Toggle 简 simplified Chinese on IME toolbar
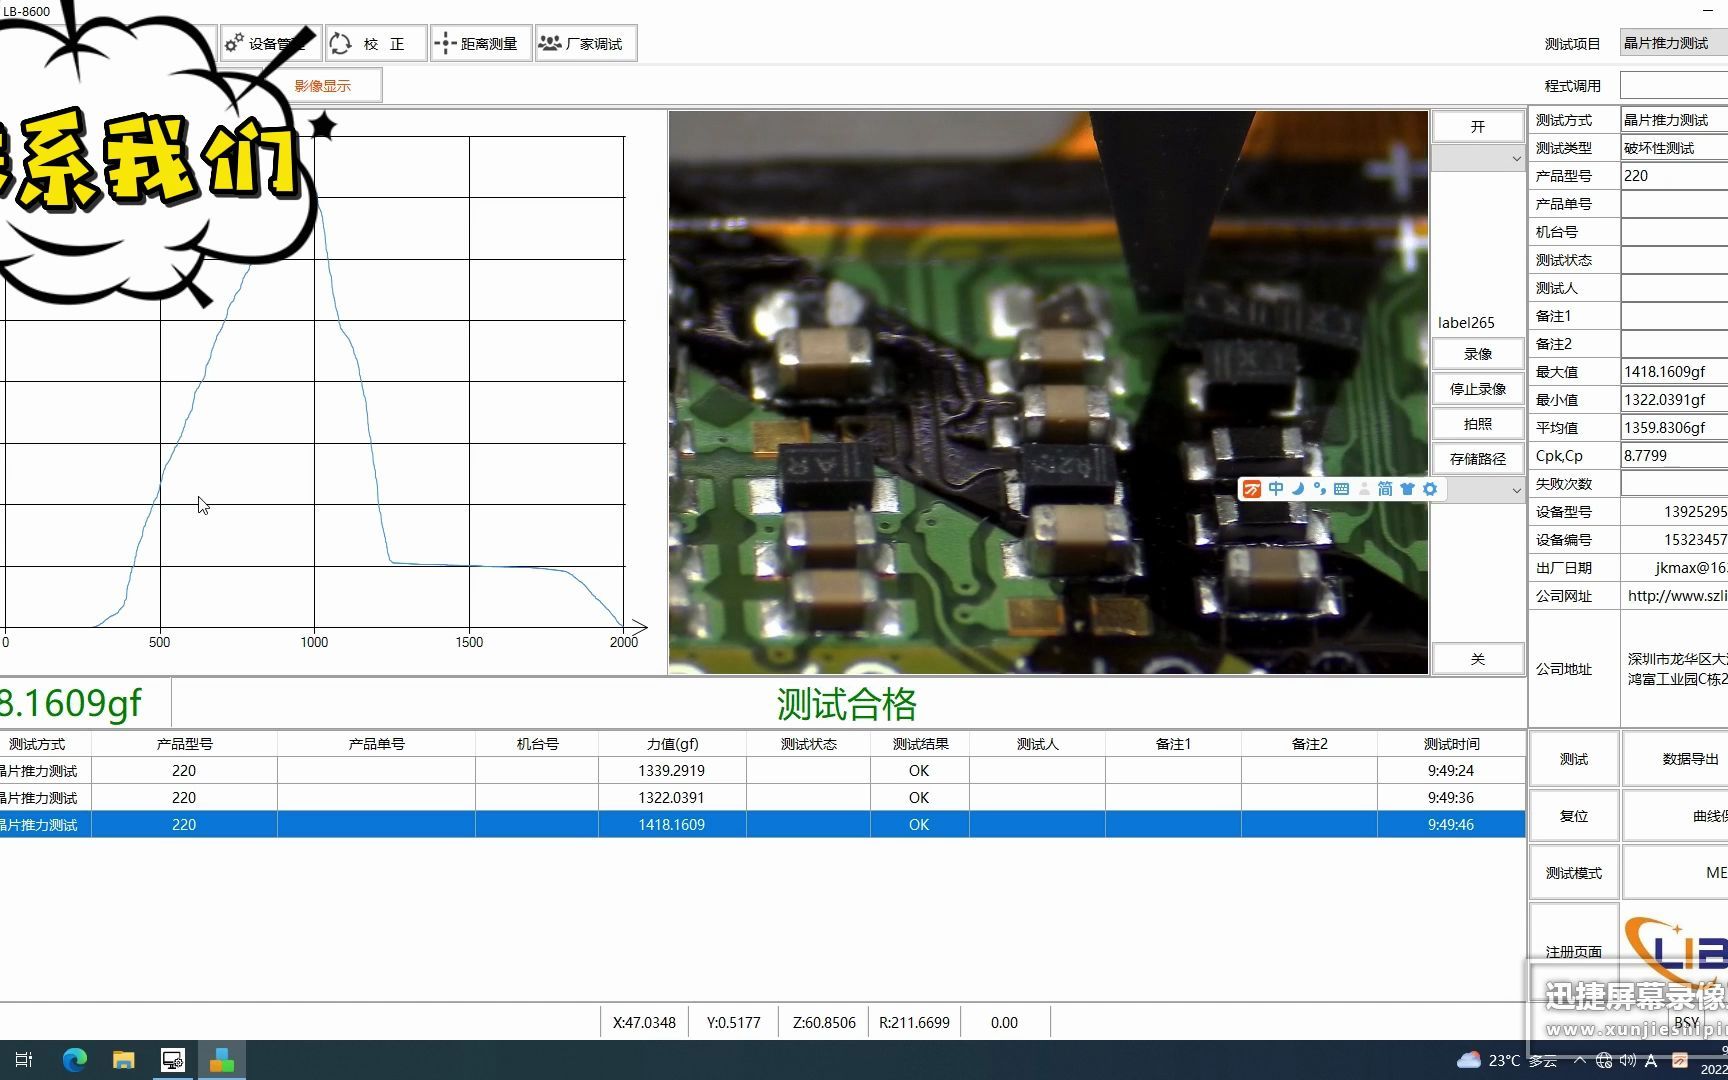 point(1385,489)
